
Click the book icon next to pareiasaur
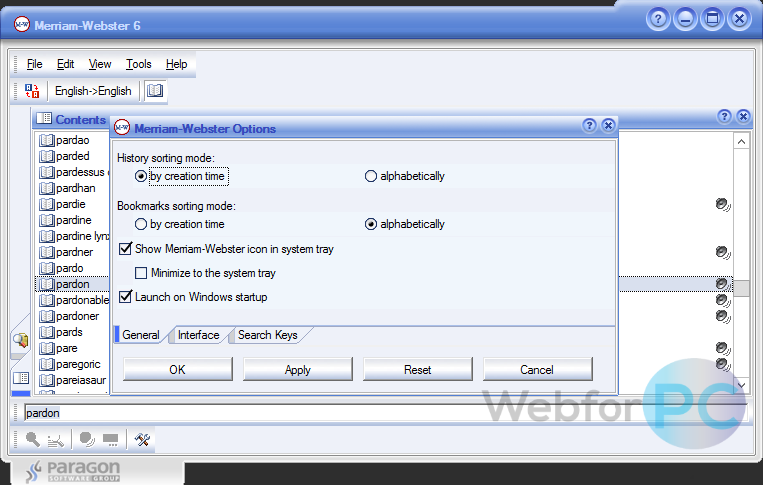(46, 380)
